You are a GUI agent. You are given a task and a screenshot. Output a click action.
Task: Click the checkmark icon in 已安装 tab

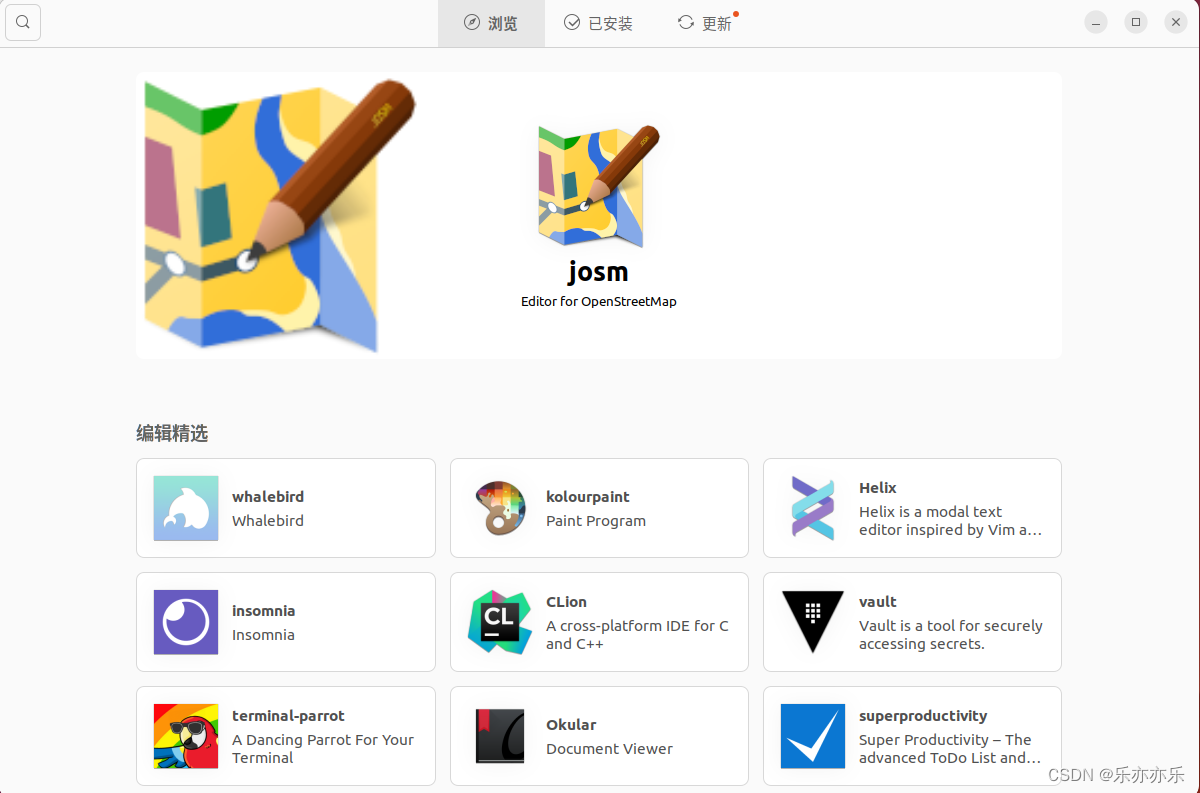tap(572, 22)
